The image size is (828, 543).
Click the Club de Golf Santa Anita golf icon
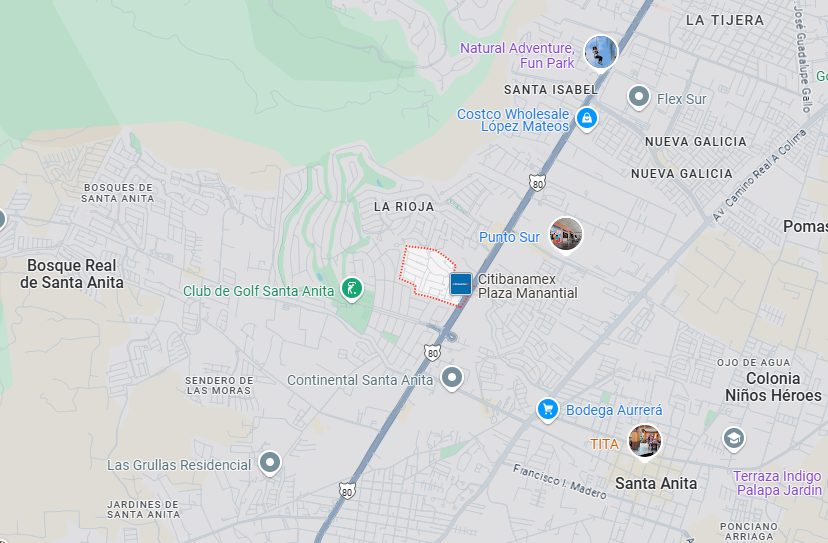352,289
